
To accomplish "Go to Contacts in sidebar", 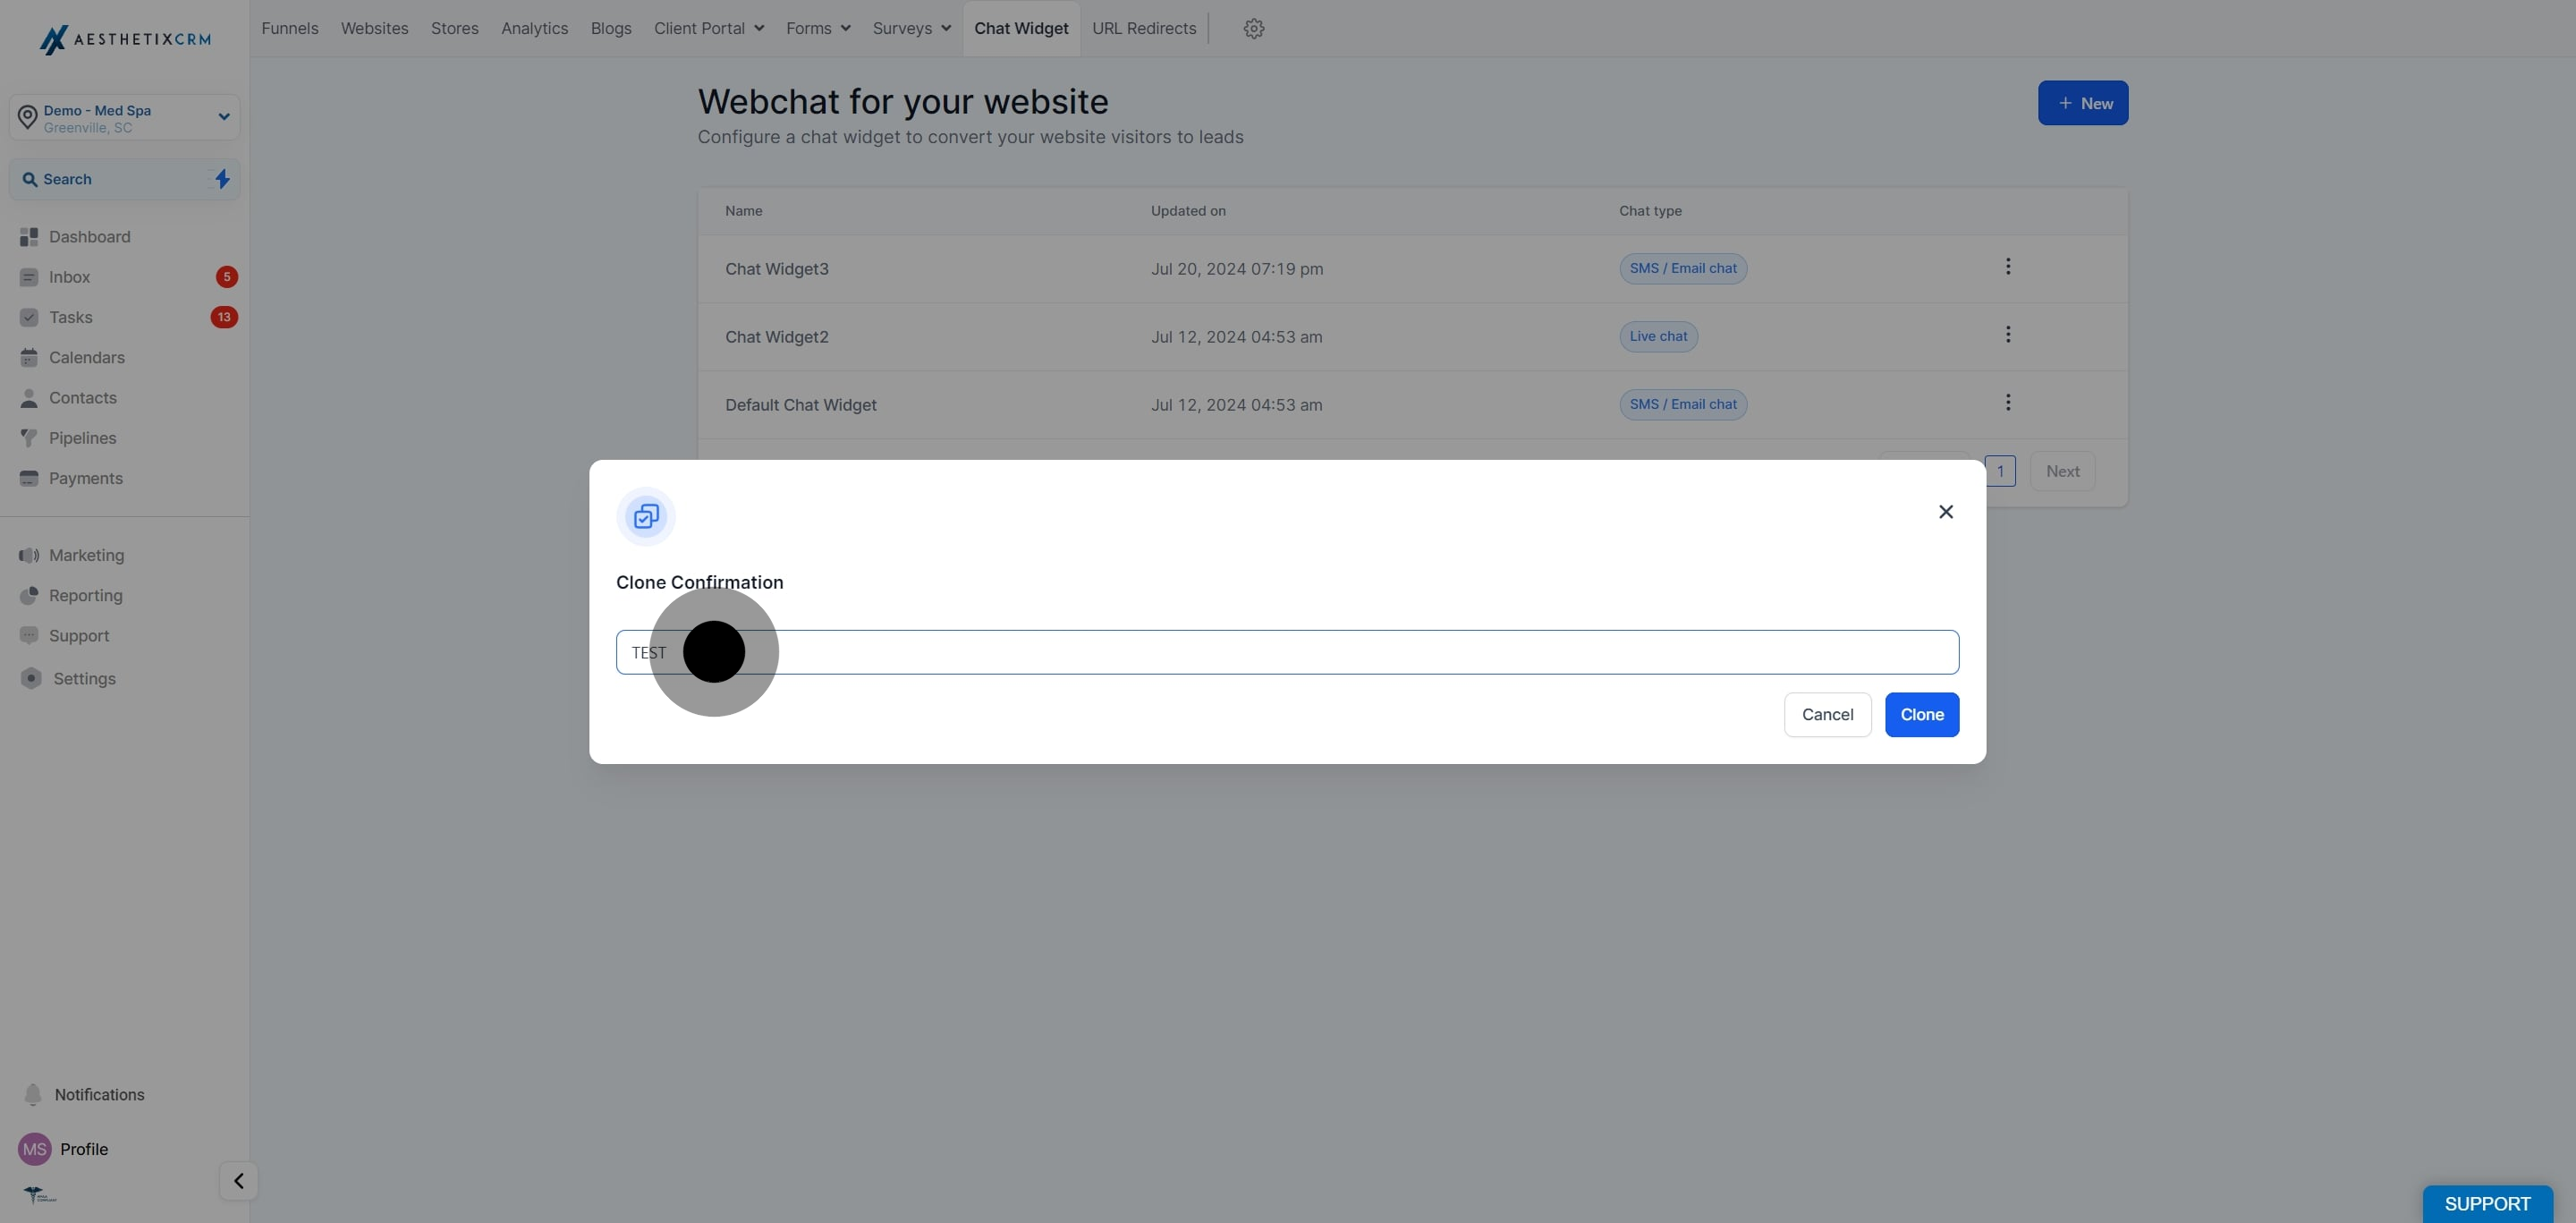I will (x=82, y=398).
